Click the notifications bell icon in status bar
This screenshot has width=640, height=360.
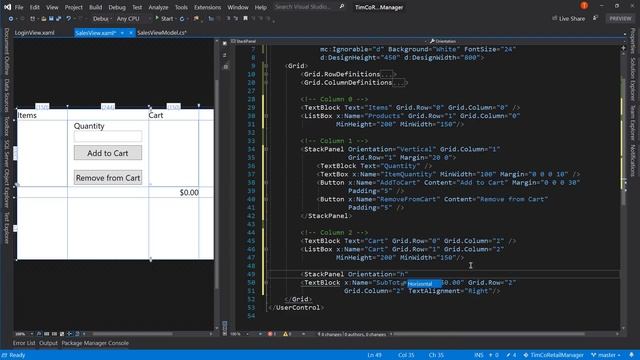coord(631,355)
